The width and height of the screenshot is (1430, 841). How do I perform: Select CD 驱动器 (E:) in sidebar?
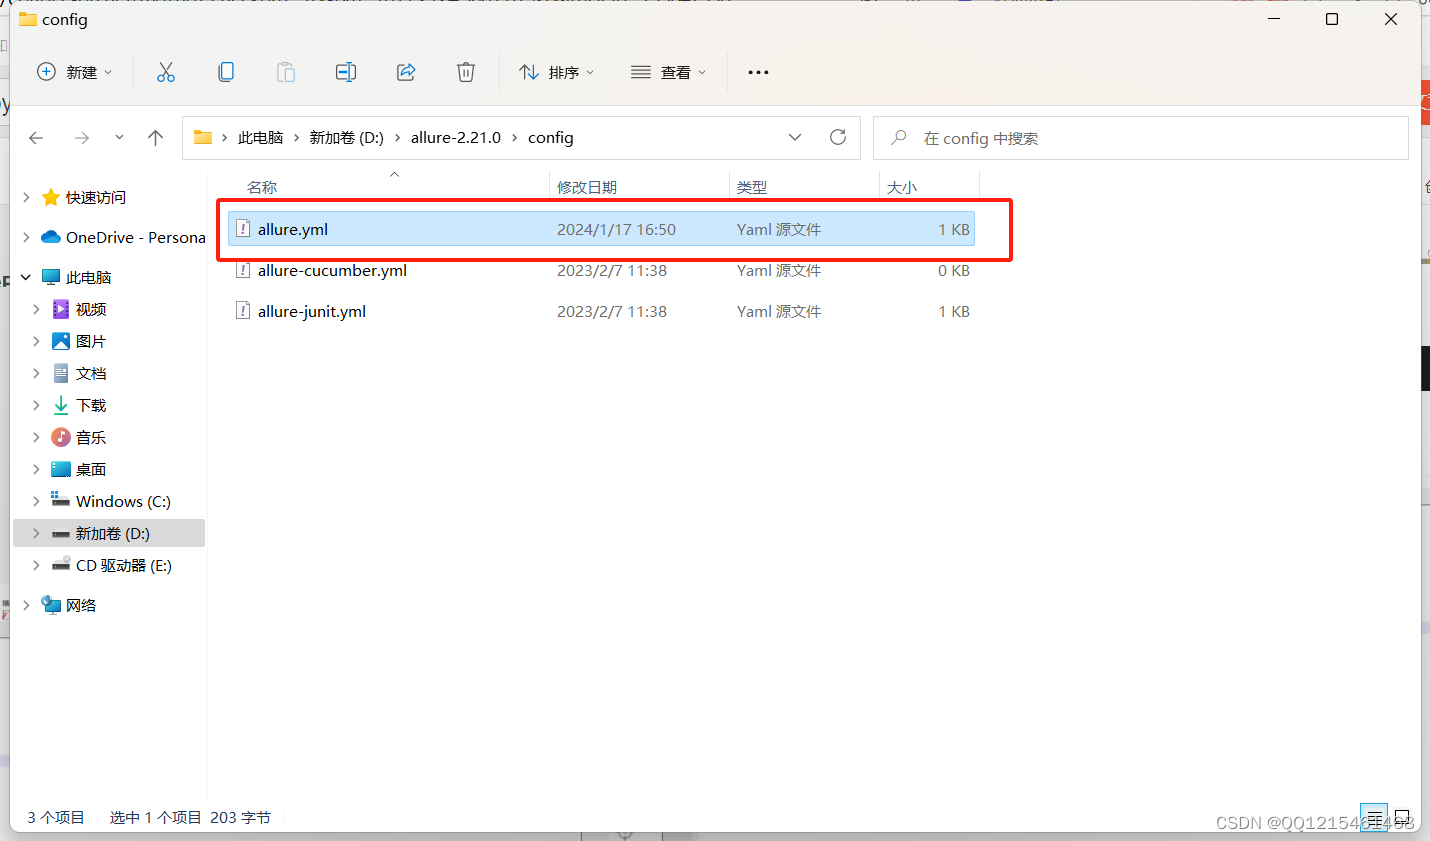coord(124,565)
